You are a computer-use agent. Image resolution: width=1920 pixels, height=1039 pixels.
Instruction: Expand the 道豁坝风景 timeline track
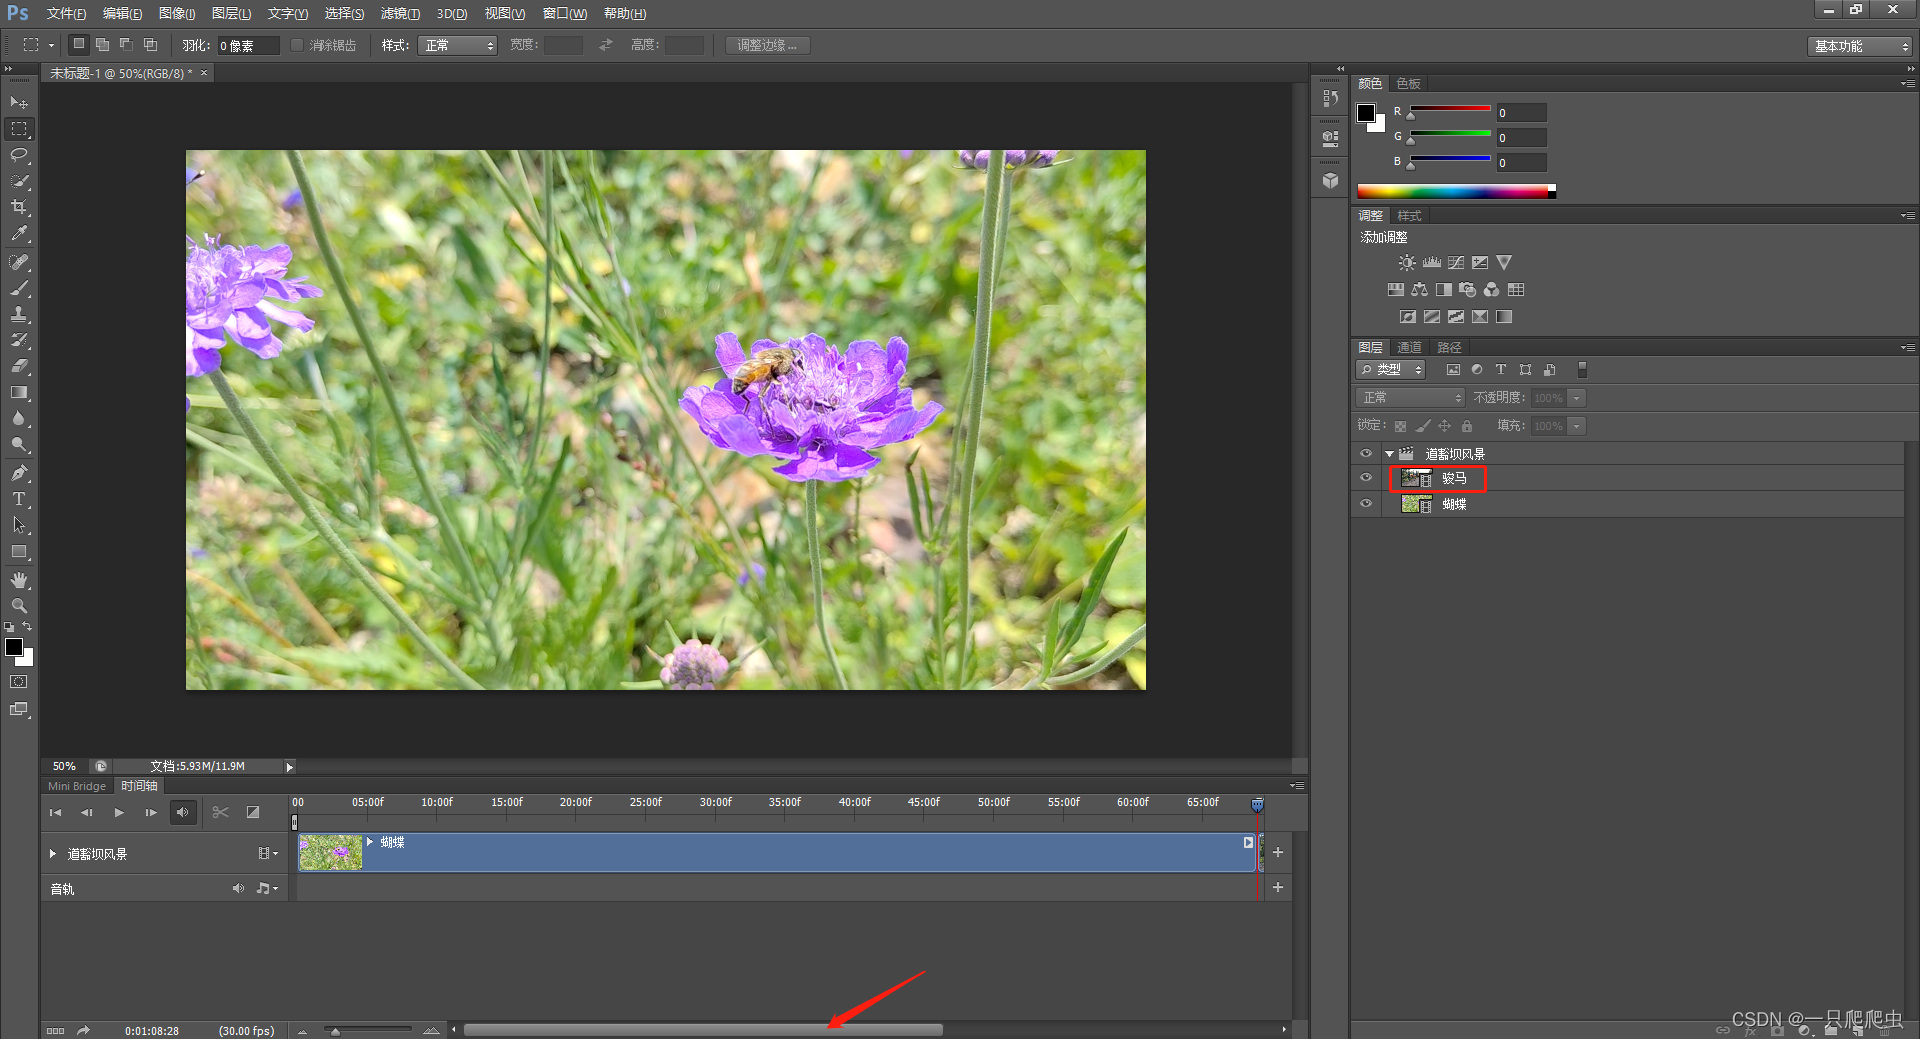tap(53, 854)
